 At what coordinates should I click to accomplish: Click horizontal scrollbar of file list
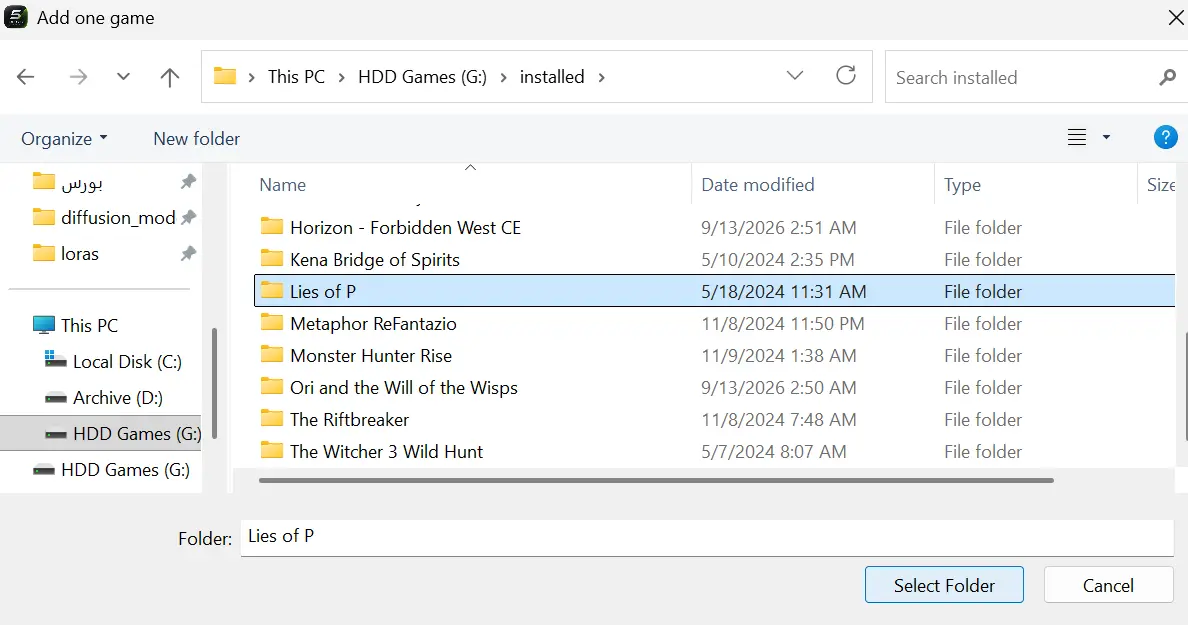pyautogui.click(x=656, y=480)
